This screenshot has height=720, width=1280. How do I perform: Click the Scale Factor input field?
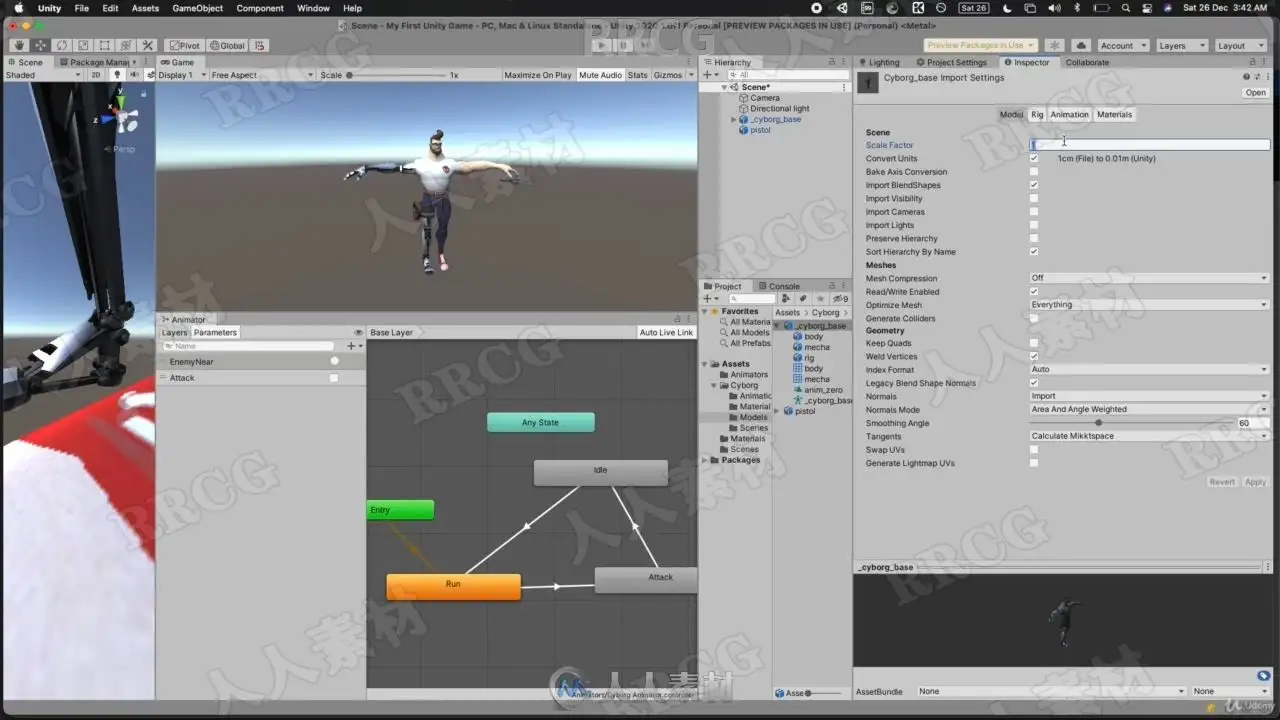(x=1149, y=145)
